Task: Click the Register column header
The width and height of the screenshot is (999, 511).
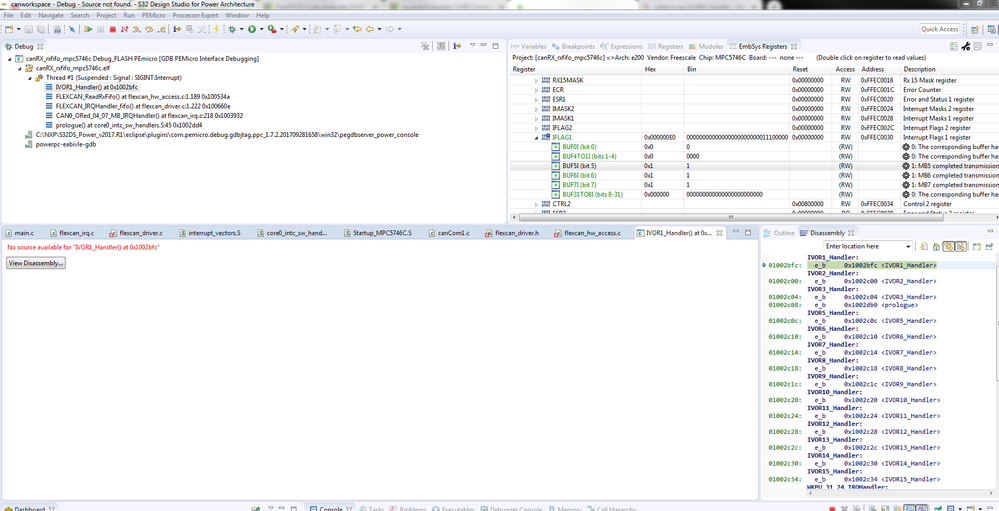Action: coord(575,69)
